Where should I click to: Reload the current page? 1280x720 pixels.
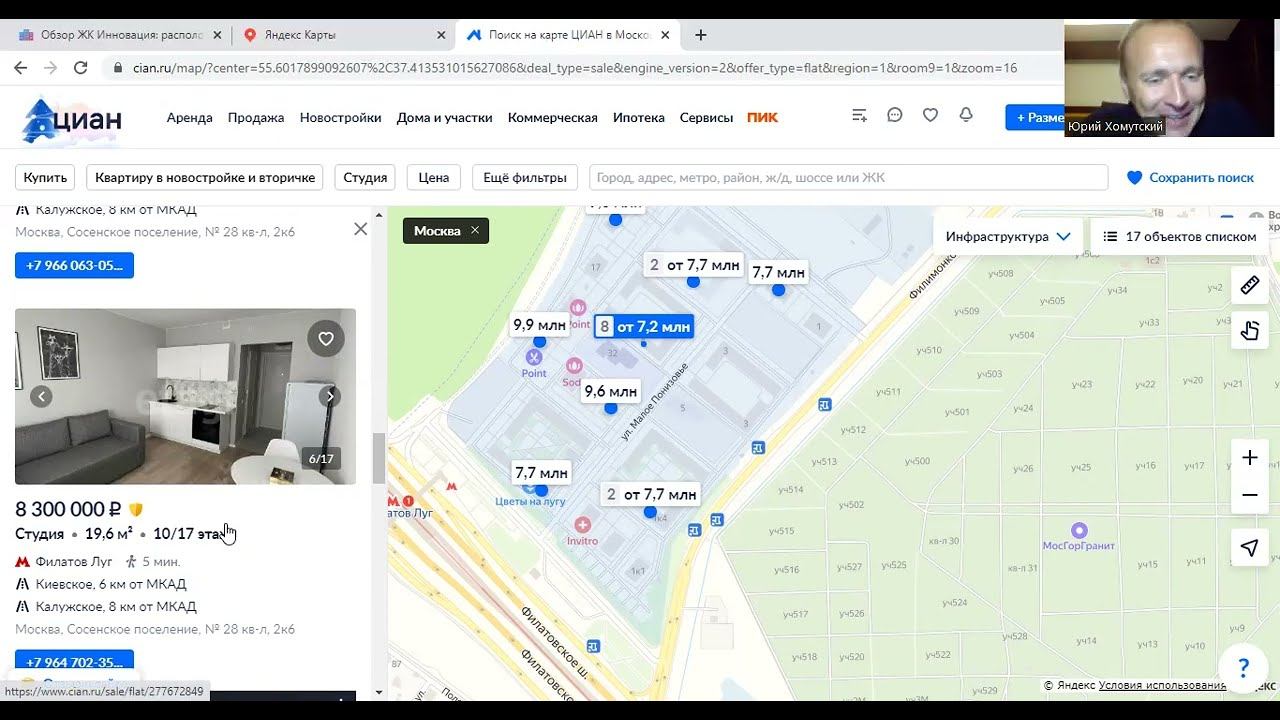(81, 68)
